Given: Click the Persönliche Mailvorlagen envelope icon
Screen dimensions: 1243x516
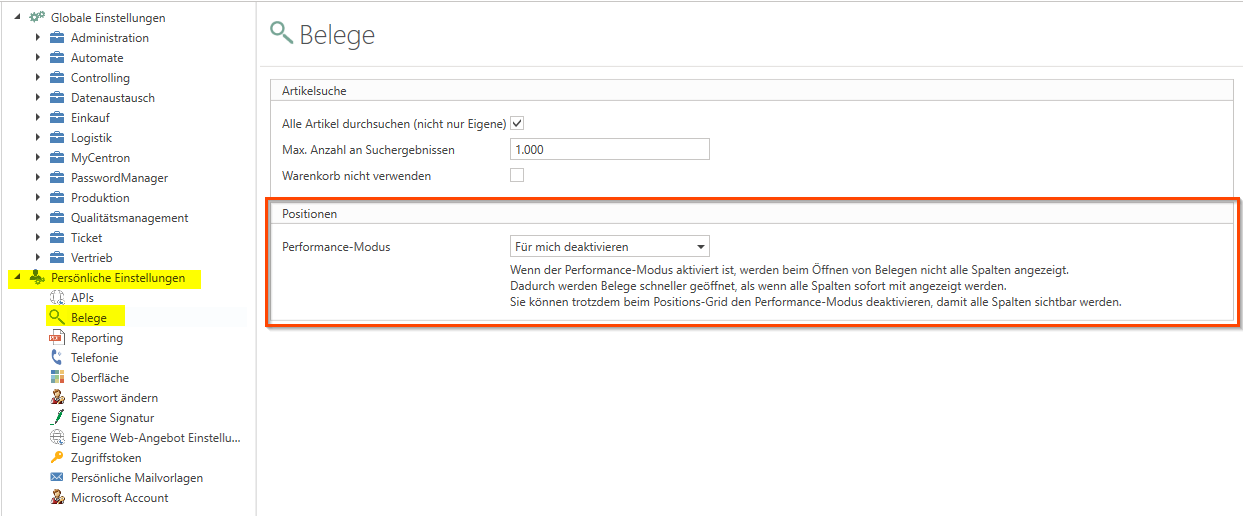Looking at the screenshot, I should (x=57, y=478).
